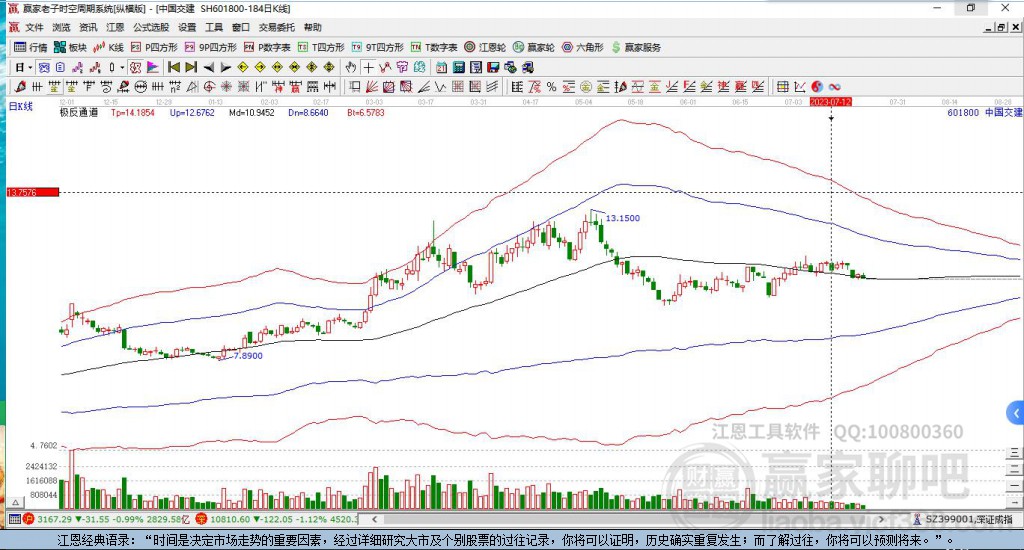
Task: Select the gann fan lines icon
Action: coord(370,87)
